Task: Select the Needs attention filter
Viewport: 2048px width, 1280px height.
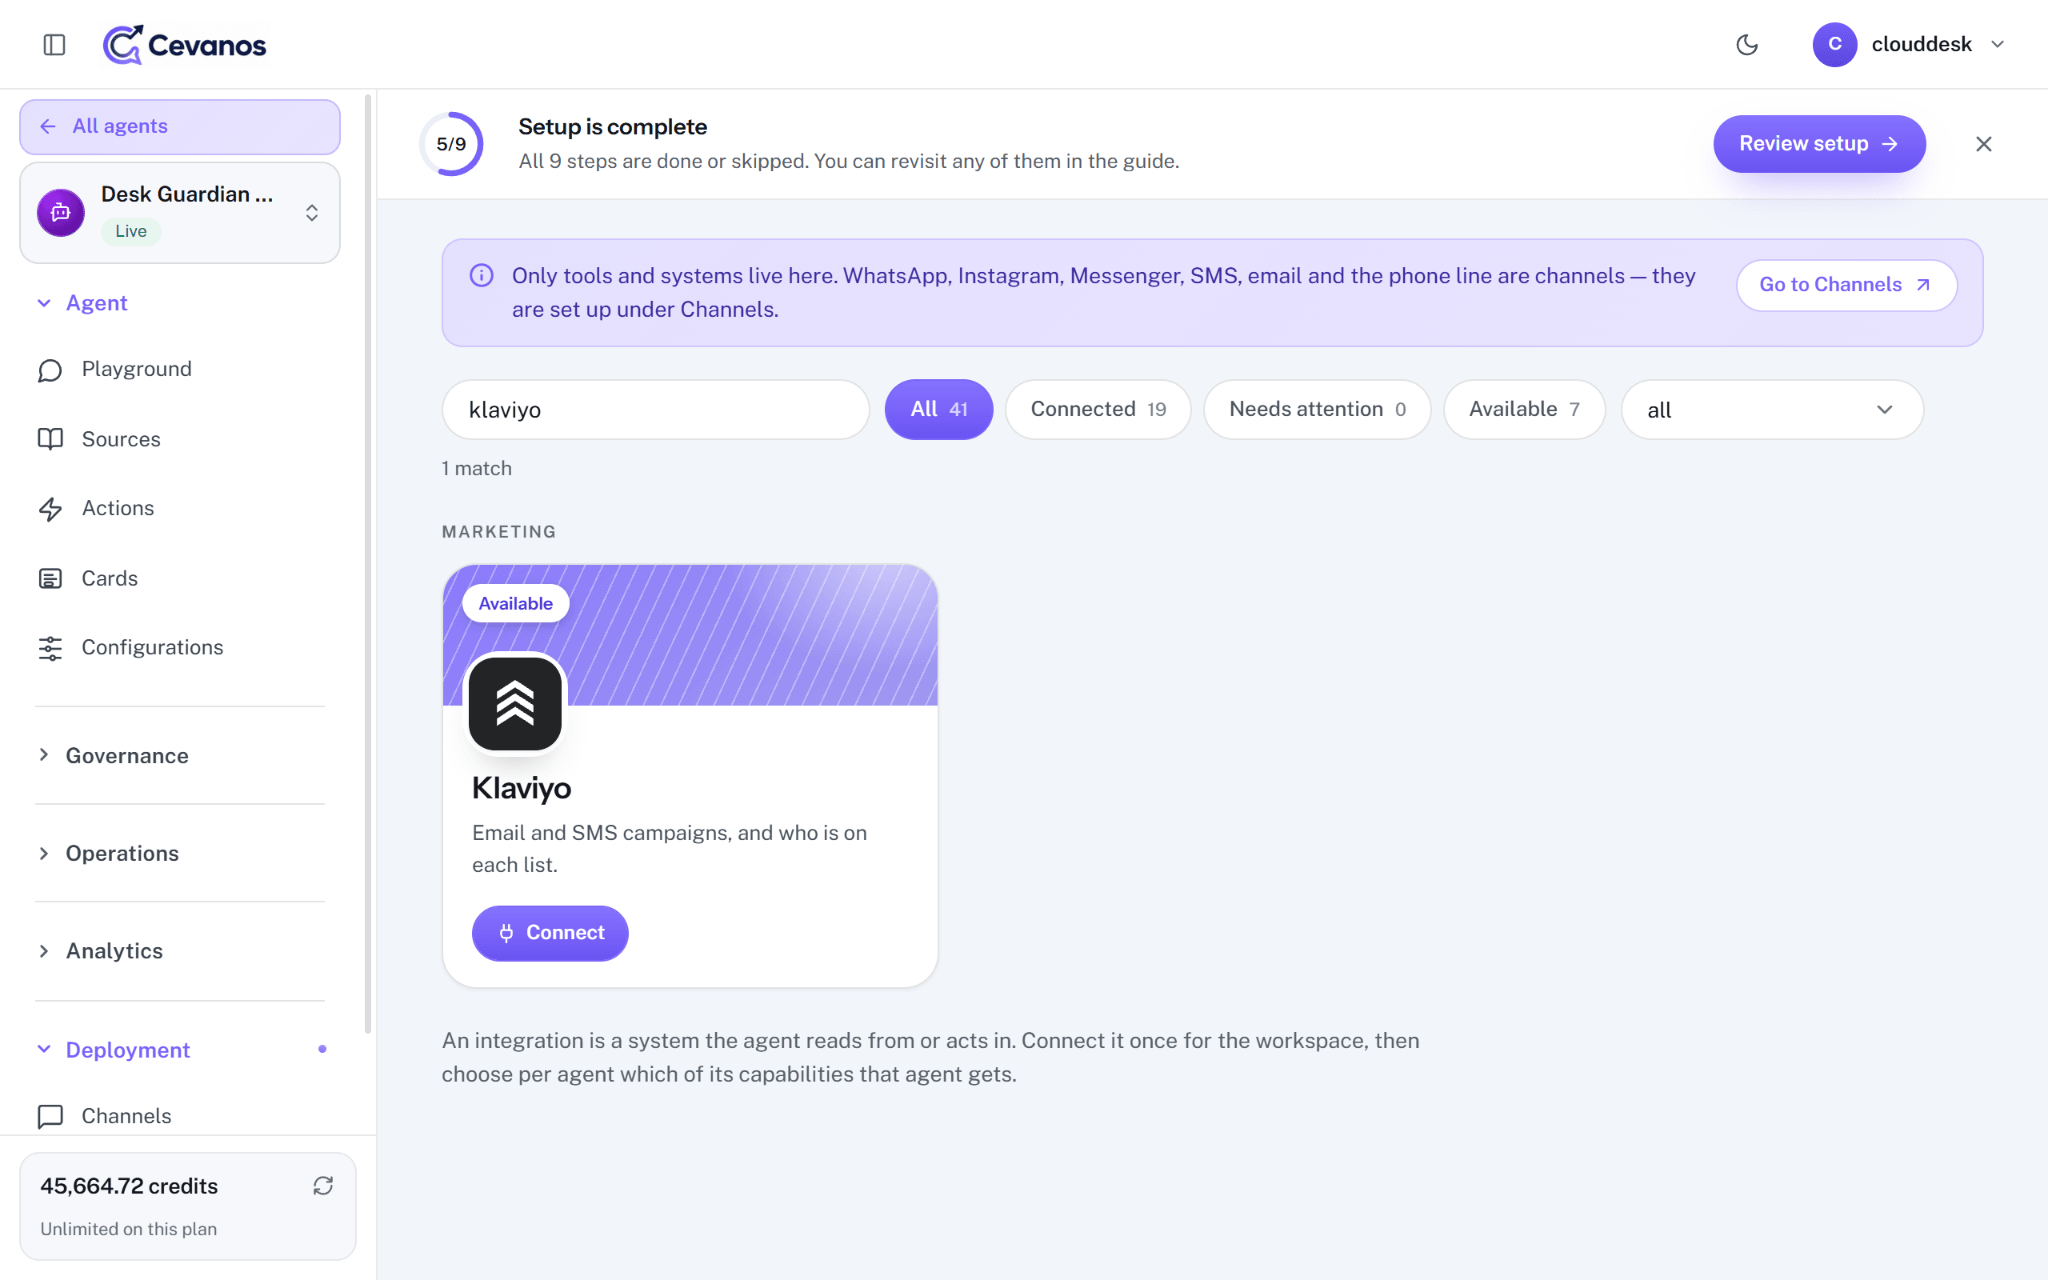Action: tap(1317, 410)
